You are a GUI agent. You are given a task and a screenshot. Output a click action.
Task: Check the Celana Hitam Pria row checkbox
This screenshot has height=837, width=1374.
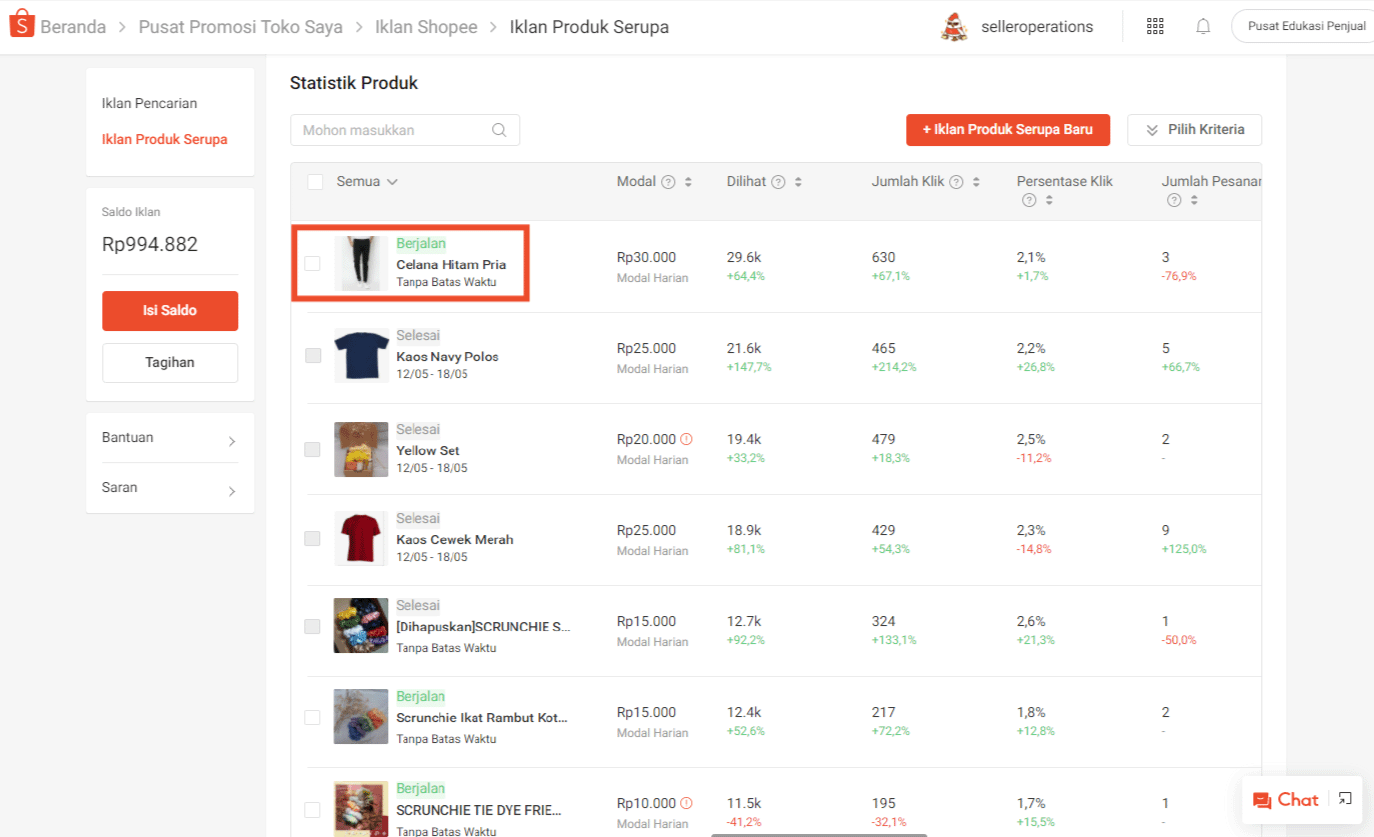tap(311, 263)
